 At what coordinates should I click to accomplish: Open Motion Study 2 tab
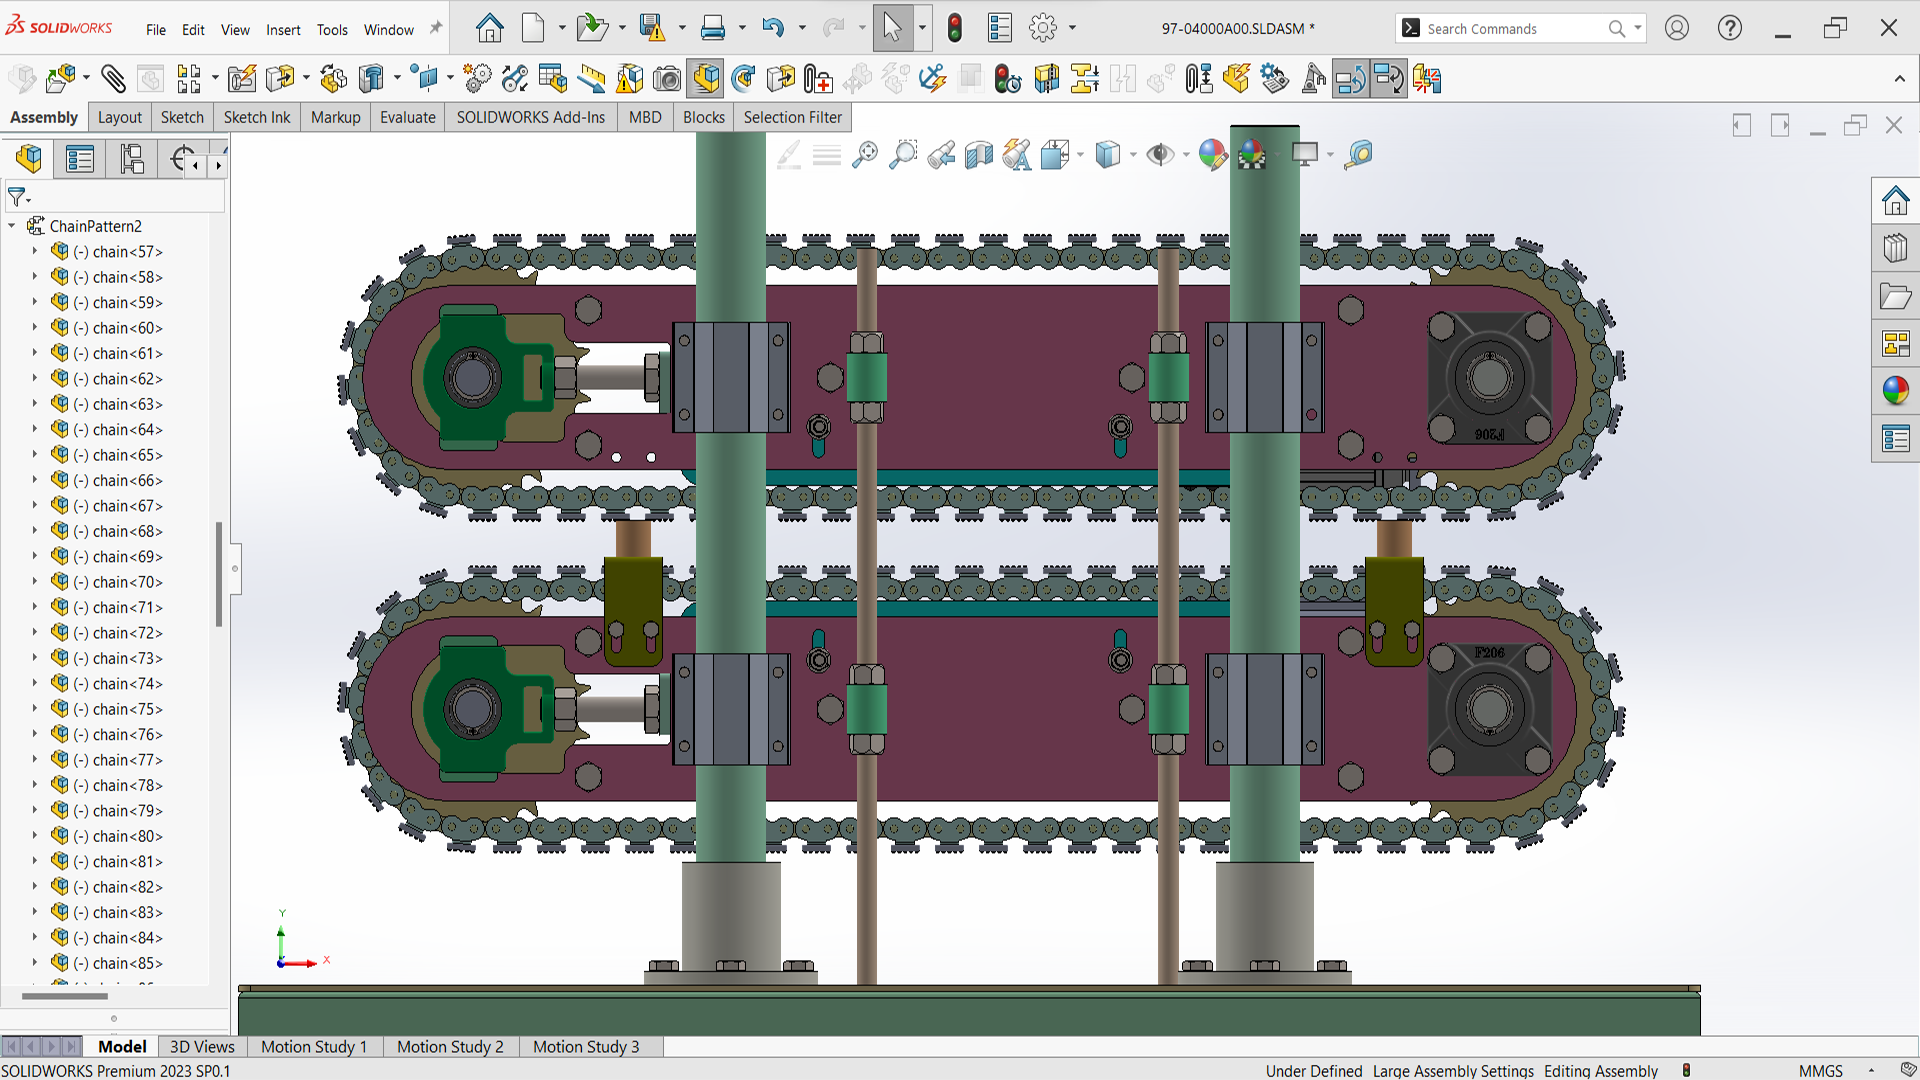[450, 1046]
